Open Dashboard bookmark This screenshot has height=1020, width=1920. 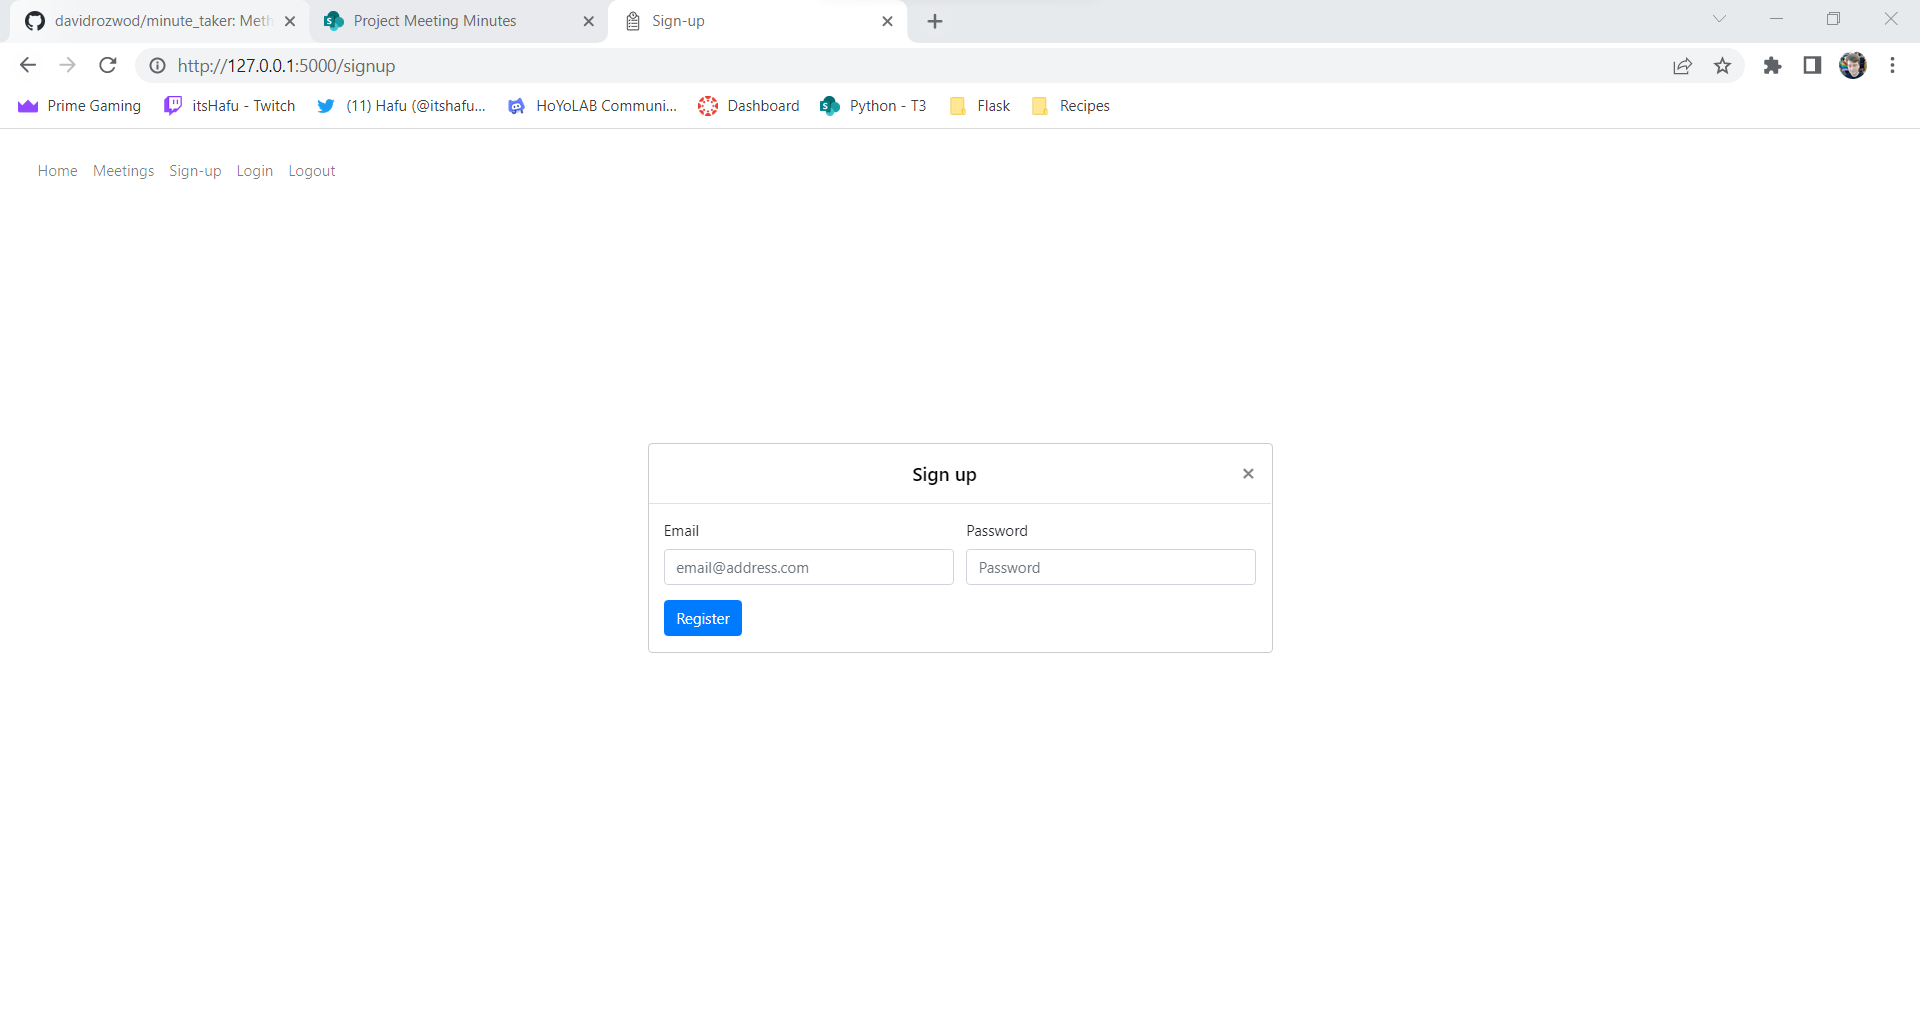coord(749,106)
